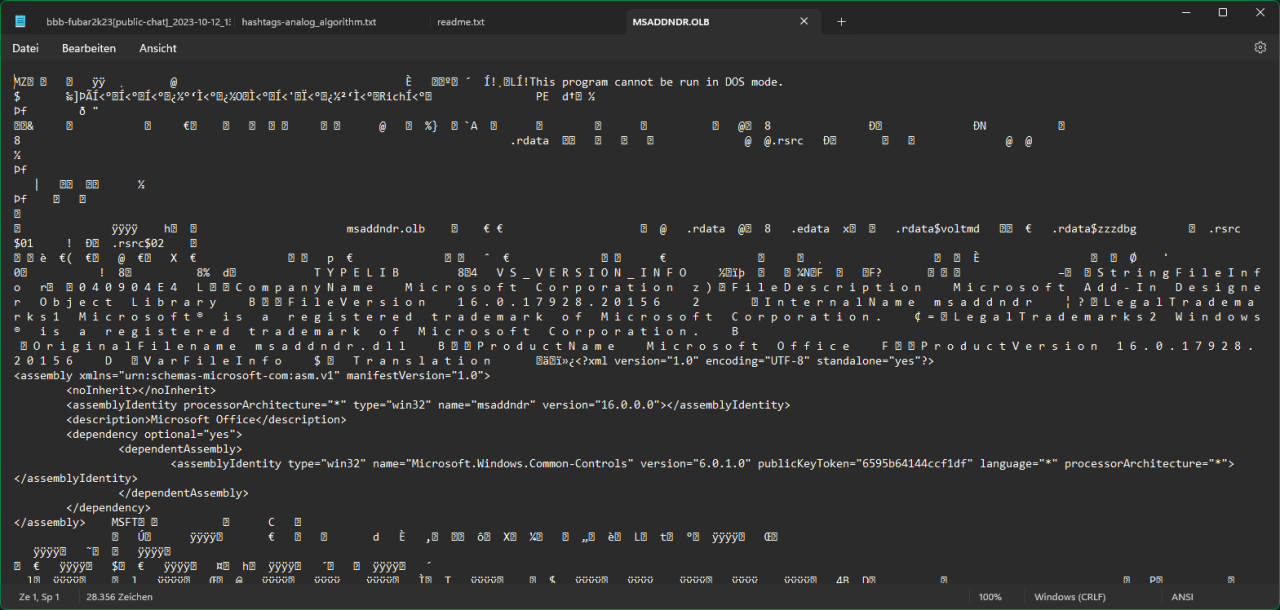
Task: Add a new tab with the plus button
Action: tap(841, 21)
